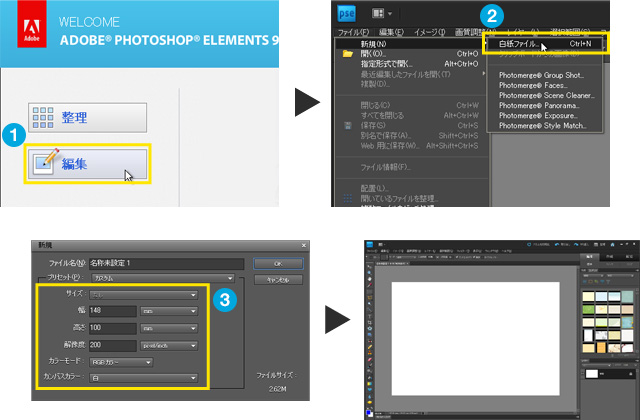The height and width of the screenshot is (420, 640).
Task: Open the width unit dropdown beside 148
Action: (x=169, y=311)
